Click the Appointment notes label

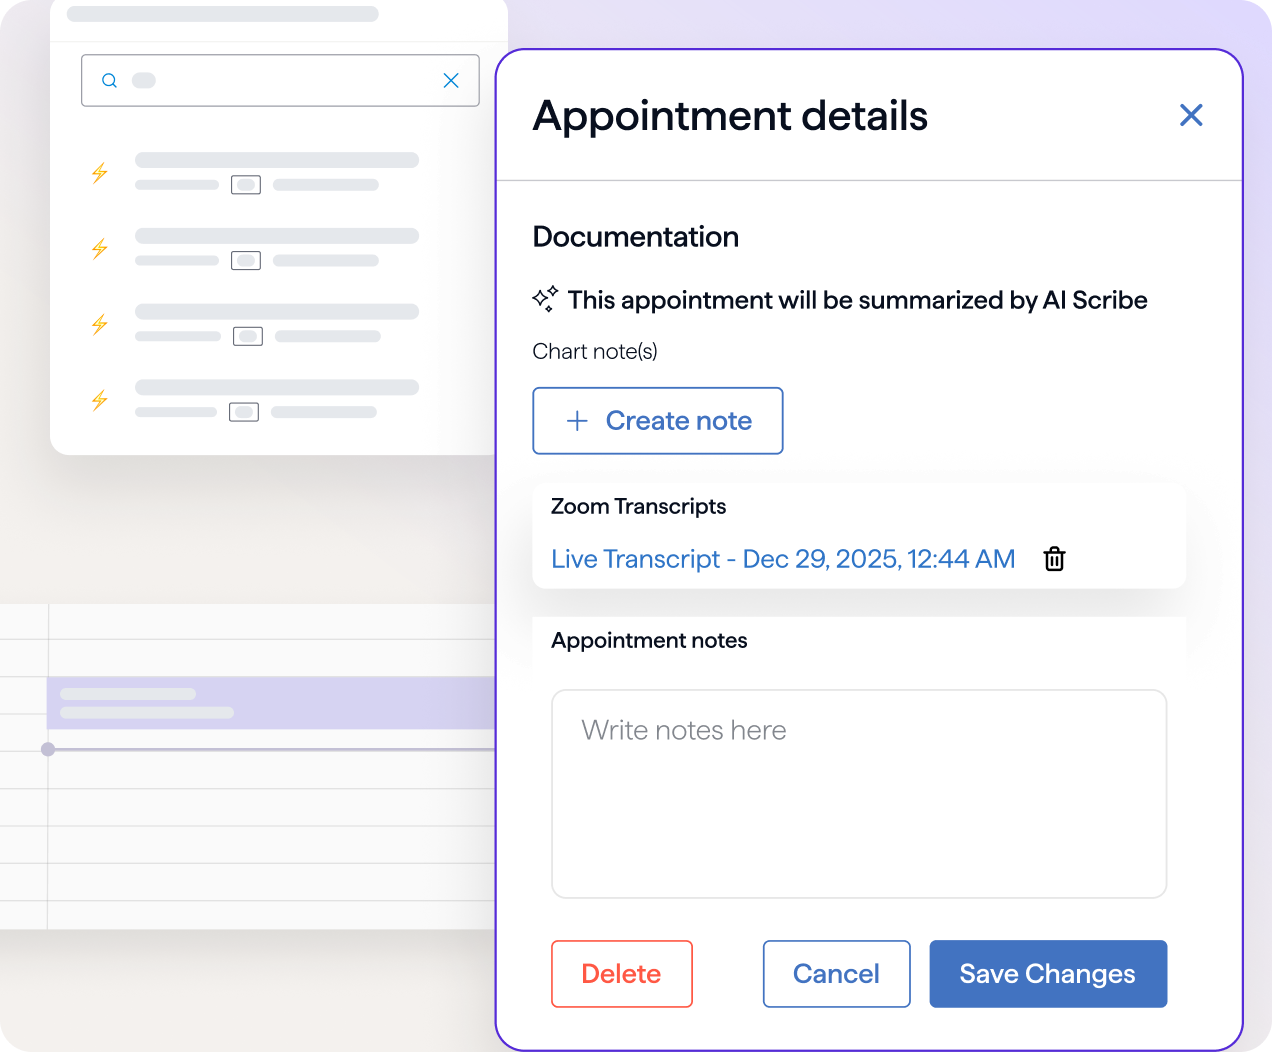coord(649,640)
